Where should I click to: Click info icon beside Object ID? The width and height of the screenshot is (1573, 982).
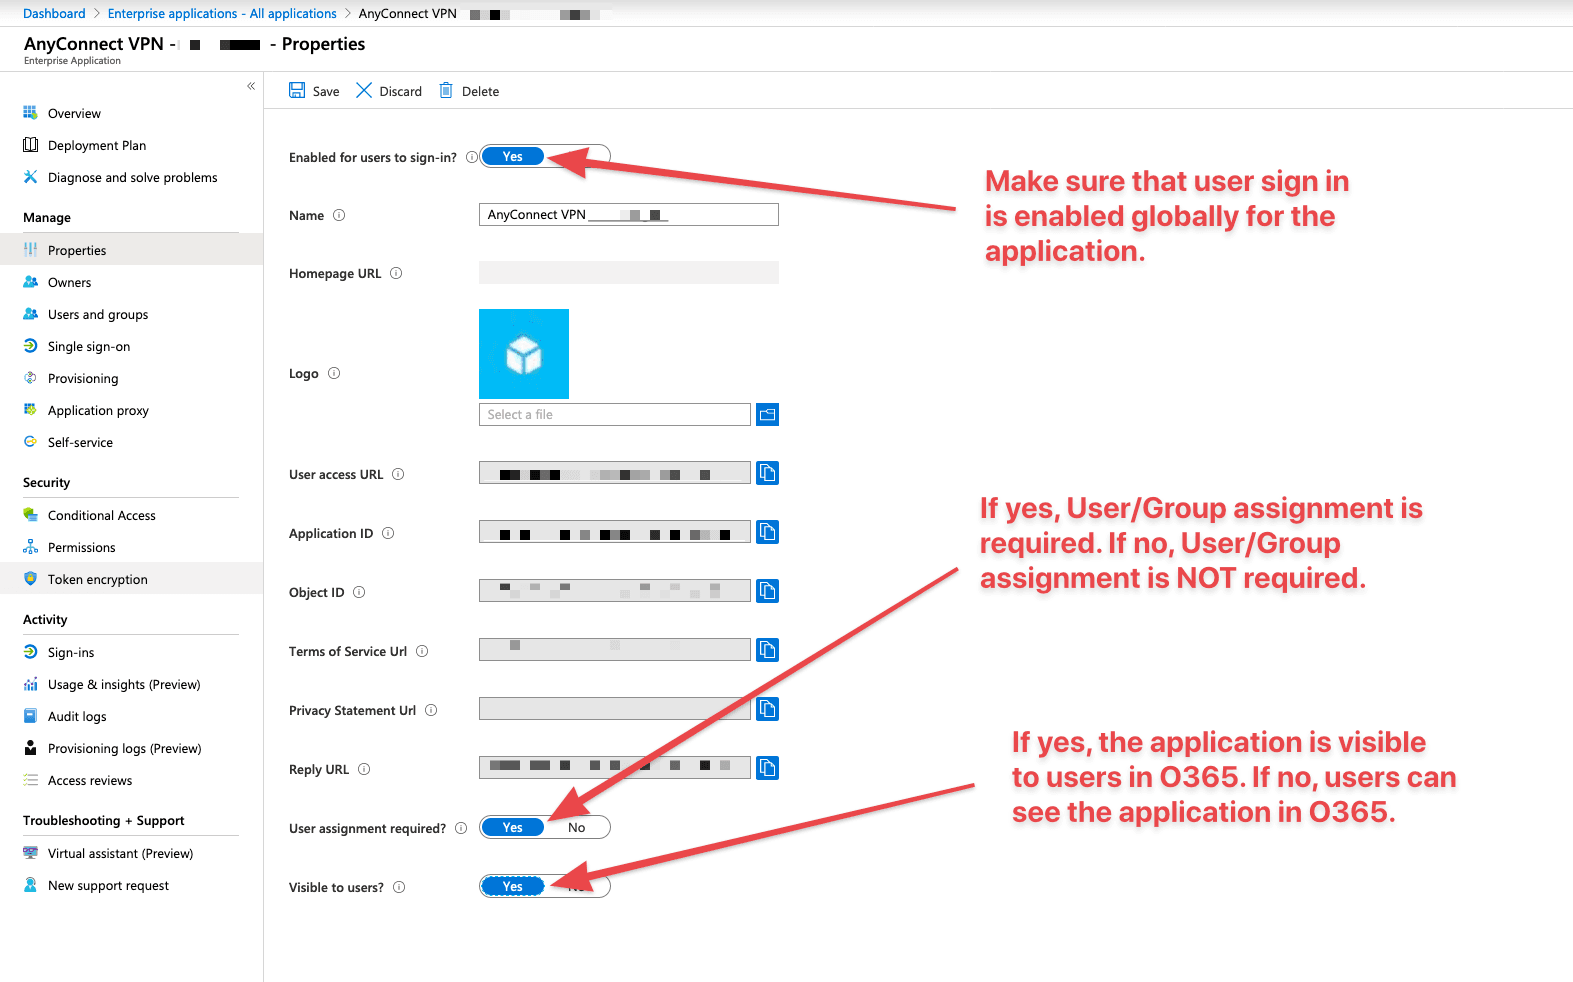(x=359, y=592)
